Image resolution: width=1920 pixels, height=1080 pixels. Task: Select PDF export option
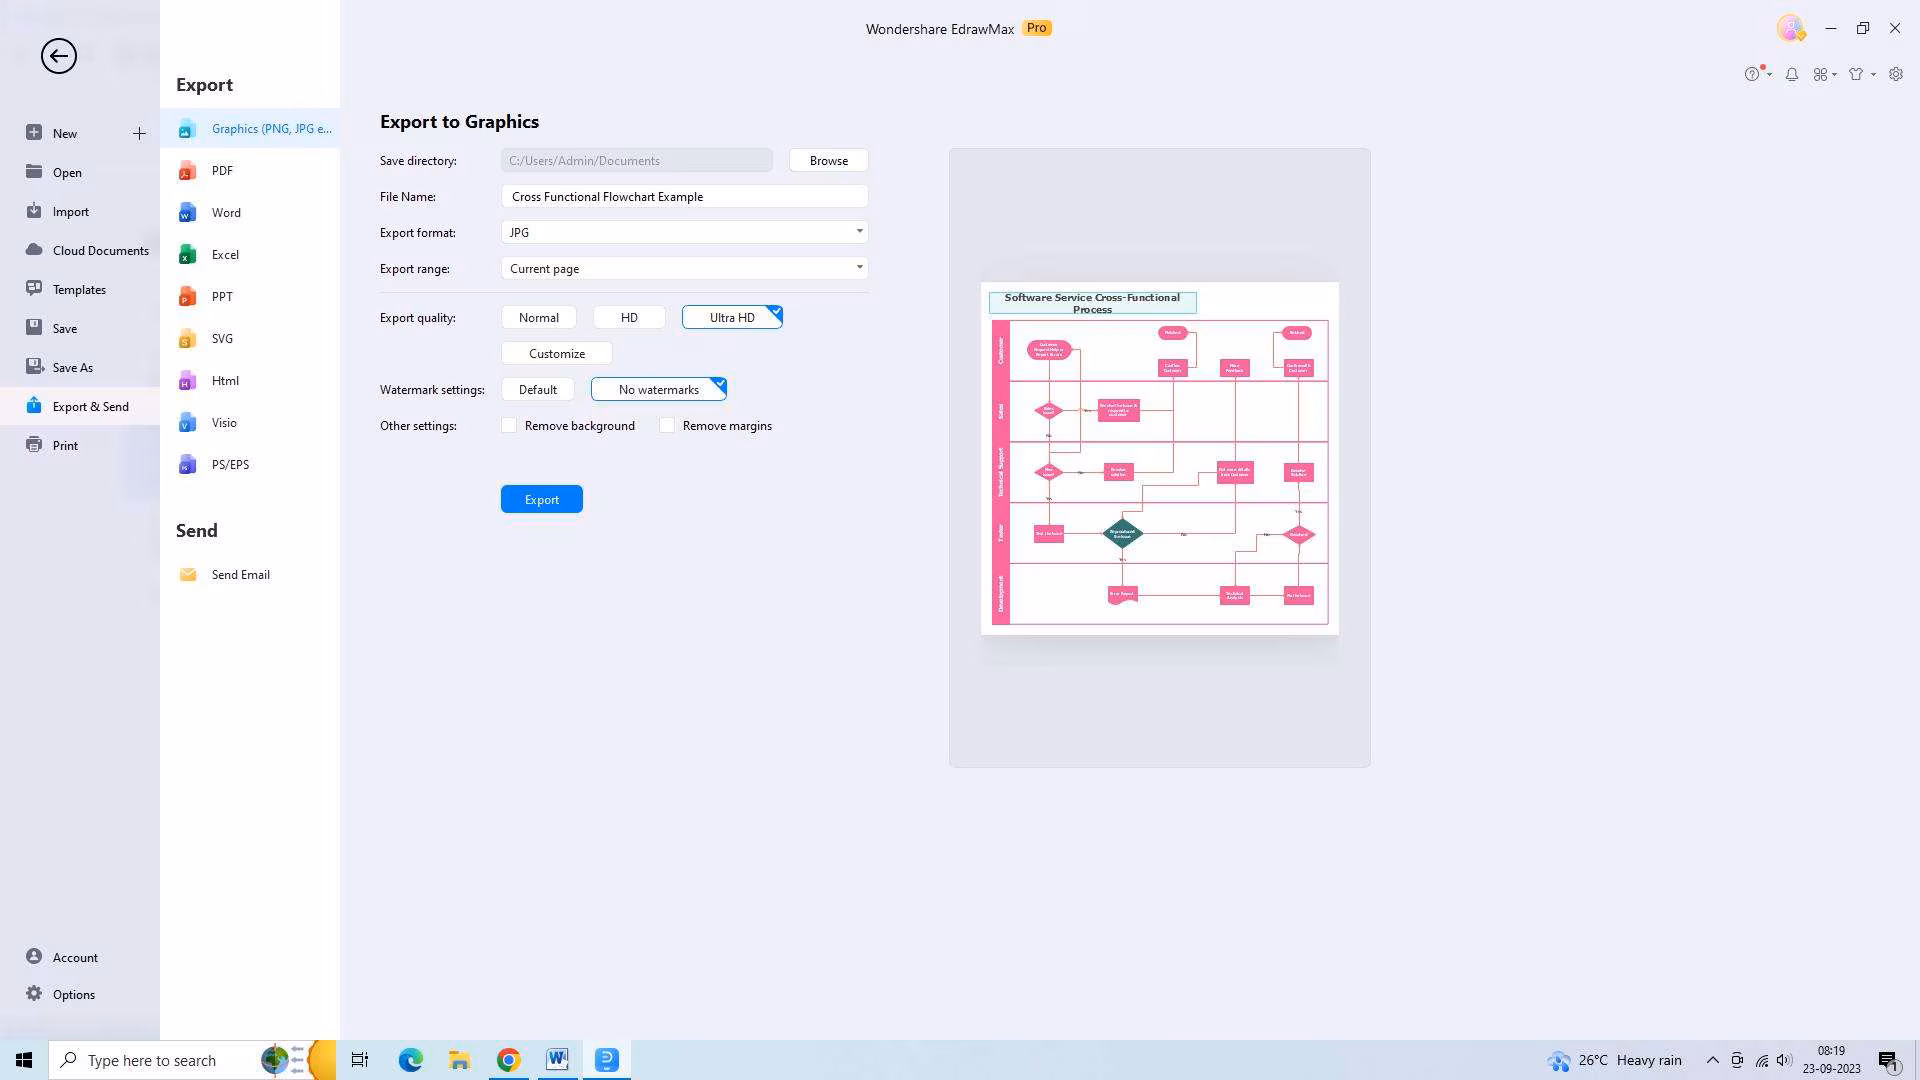coord(222,171)
